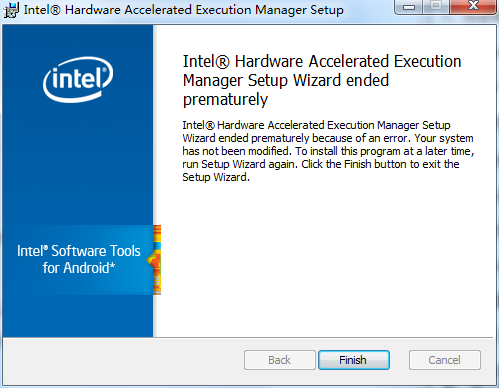Click the empty blue area below the Intel logo
Image resolution: width=499 pixels, height=388 pixels.
click(x=78, y=163)
